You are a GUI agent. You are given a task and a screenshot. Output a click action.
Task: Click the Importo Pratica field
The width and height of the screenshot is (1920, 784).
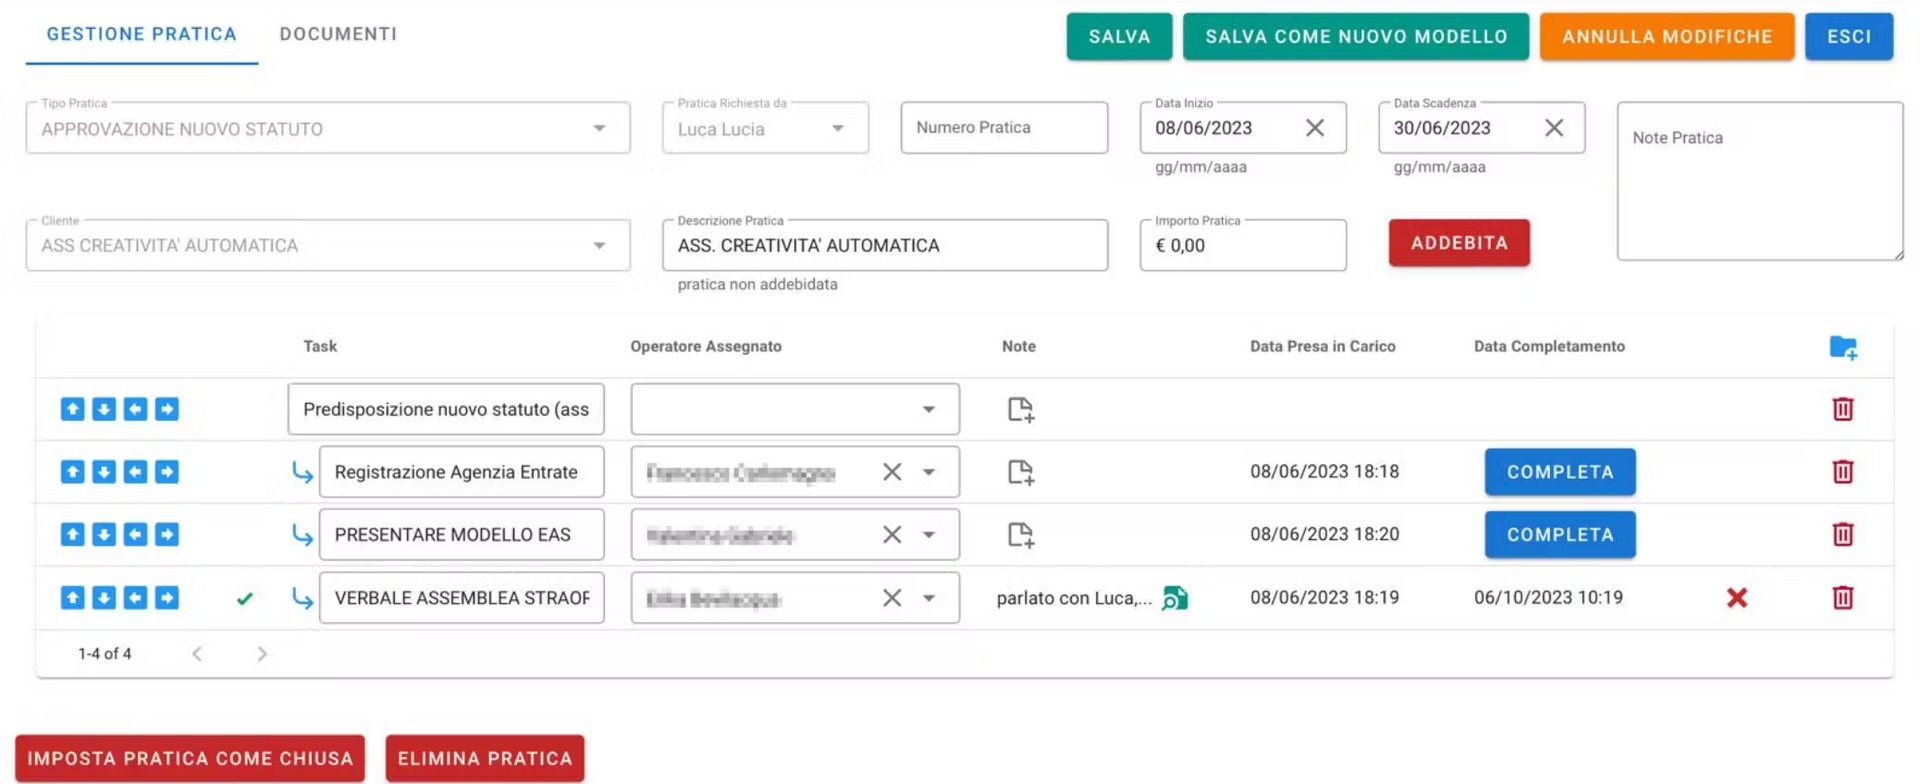1243,246
